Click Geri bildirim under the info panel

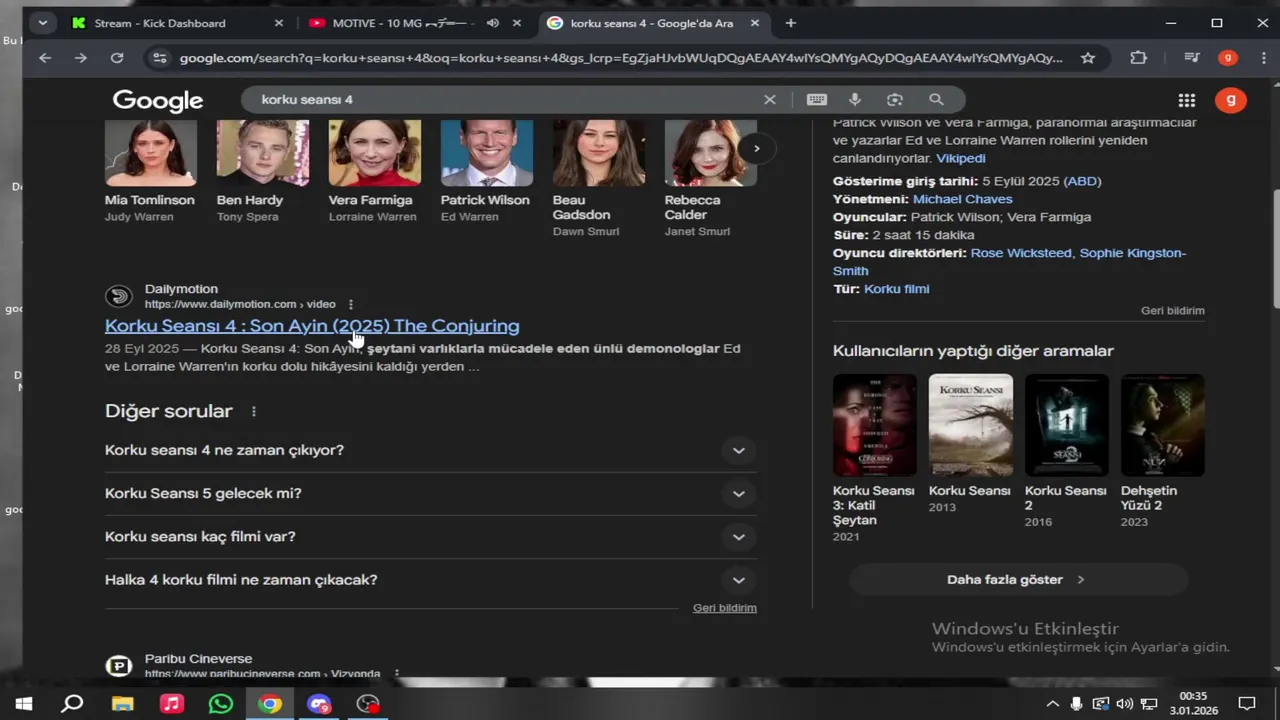(1173, 311)
